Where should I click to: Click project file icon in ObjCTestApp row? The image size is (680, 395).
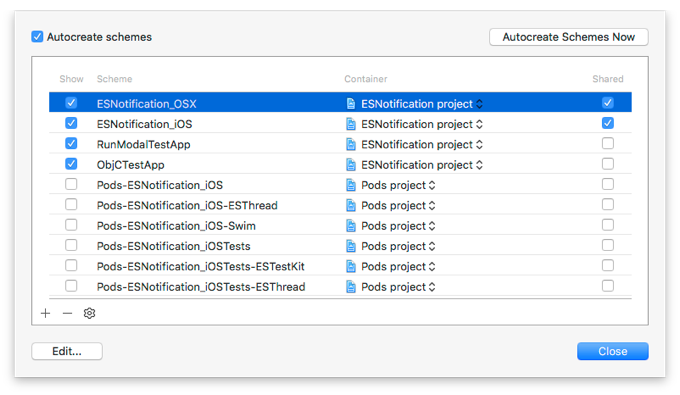[x=351, y=165]
